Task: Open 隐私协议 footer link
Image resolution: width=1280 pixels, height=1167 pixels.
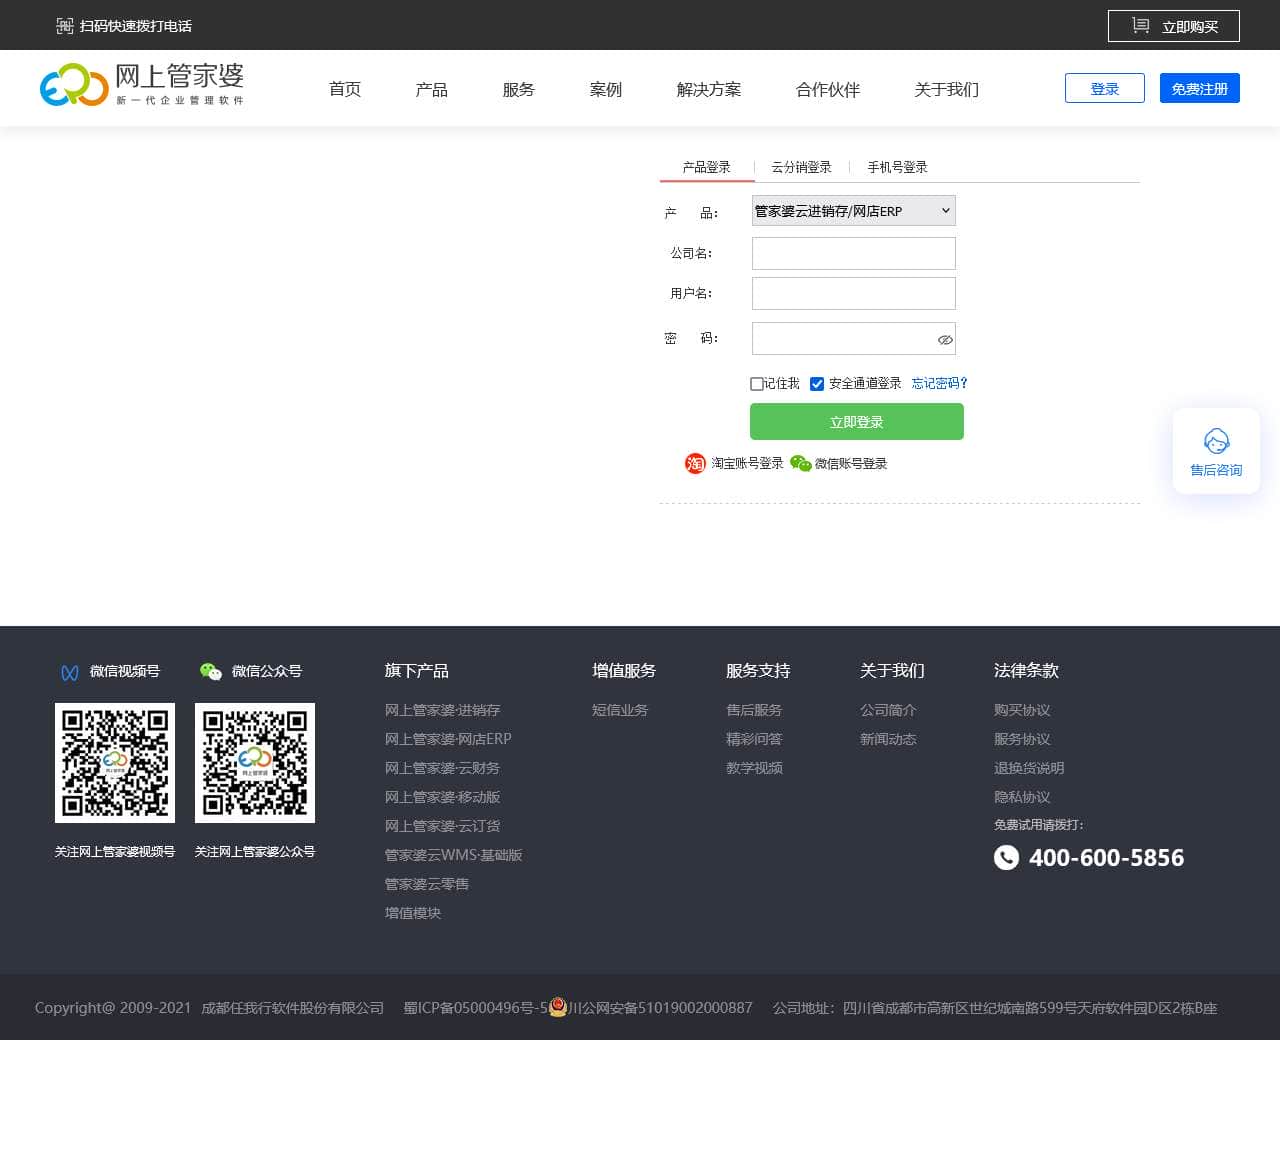Action: point(1022,797)
